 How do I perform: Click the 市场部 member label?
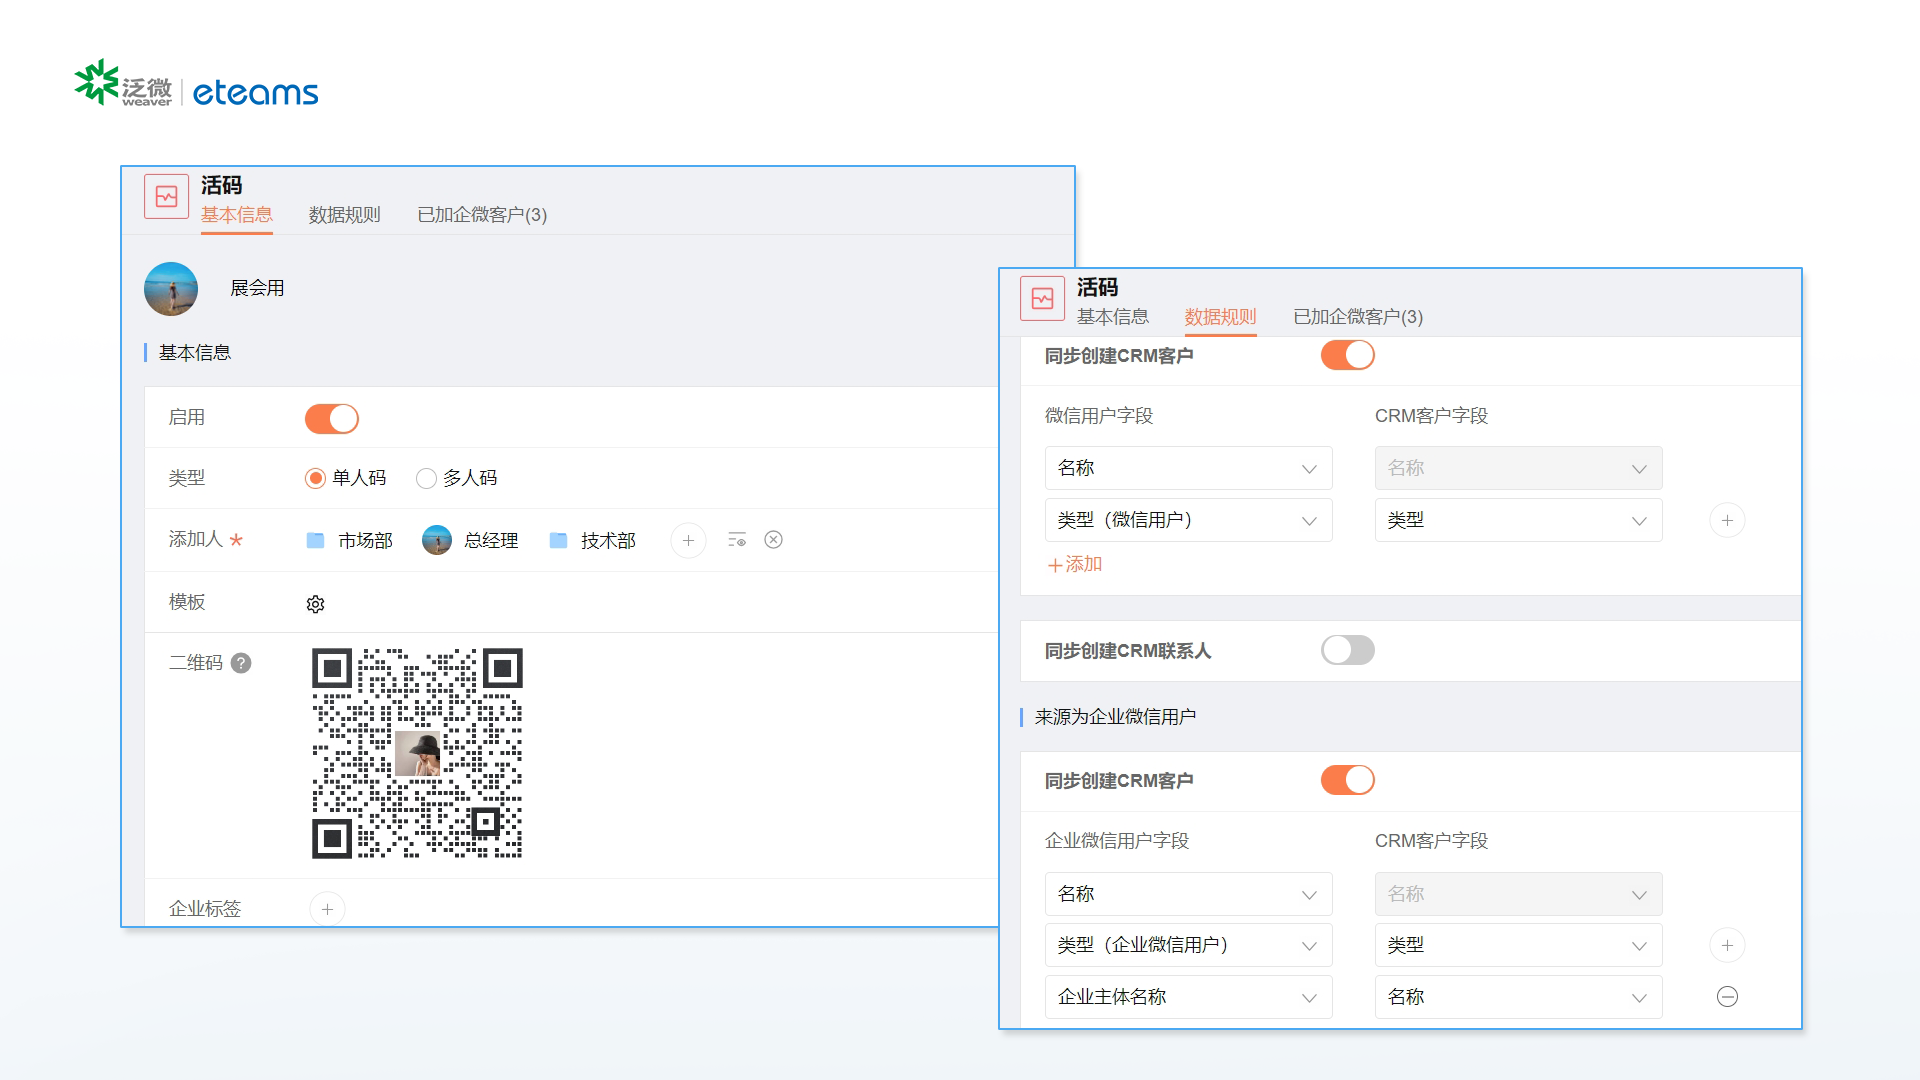click(365, 541)
